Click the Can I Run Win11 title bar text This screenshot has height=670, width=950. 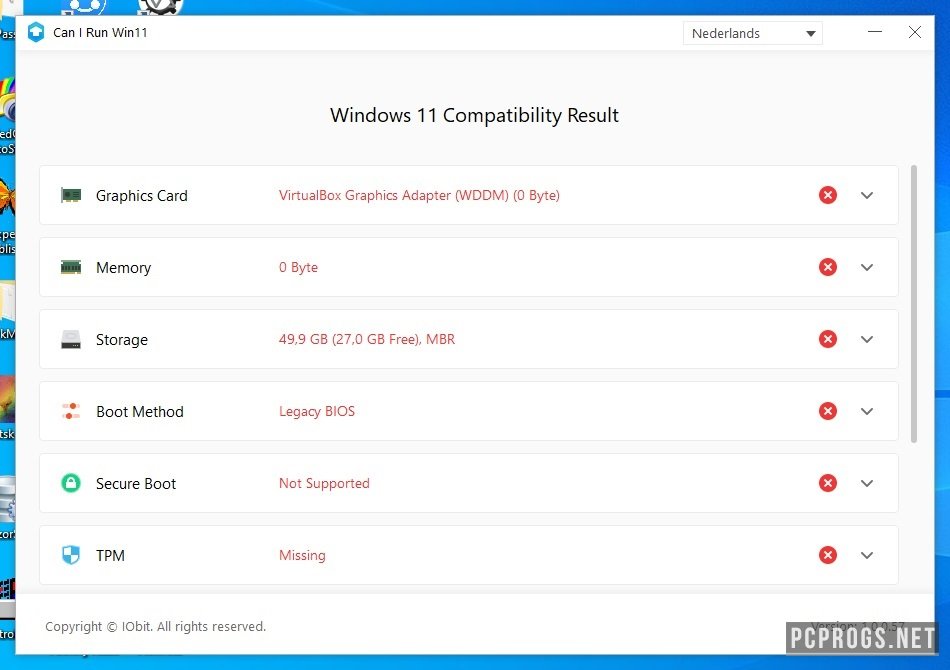(100, 32)
